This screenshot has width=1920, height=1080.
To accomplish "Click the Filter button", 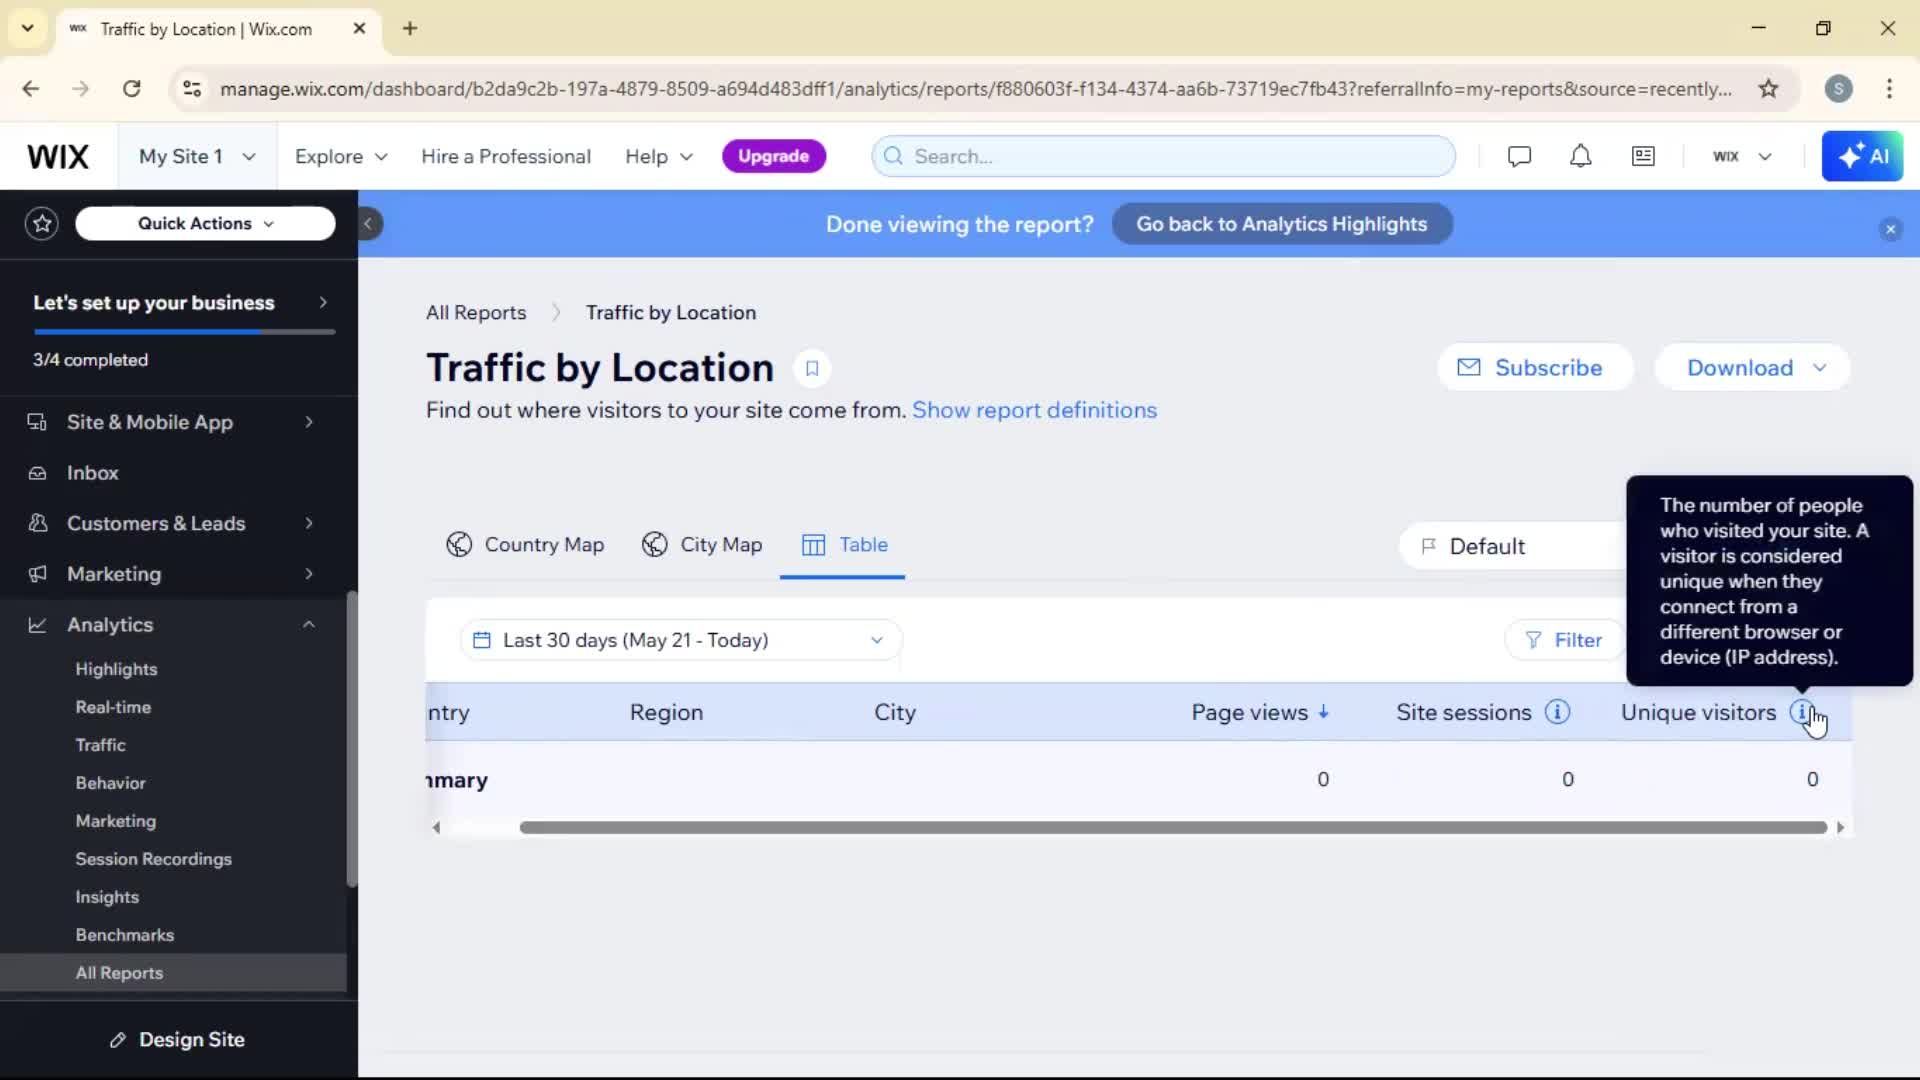I will [x=1564, y=640].
